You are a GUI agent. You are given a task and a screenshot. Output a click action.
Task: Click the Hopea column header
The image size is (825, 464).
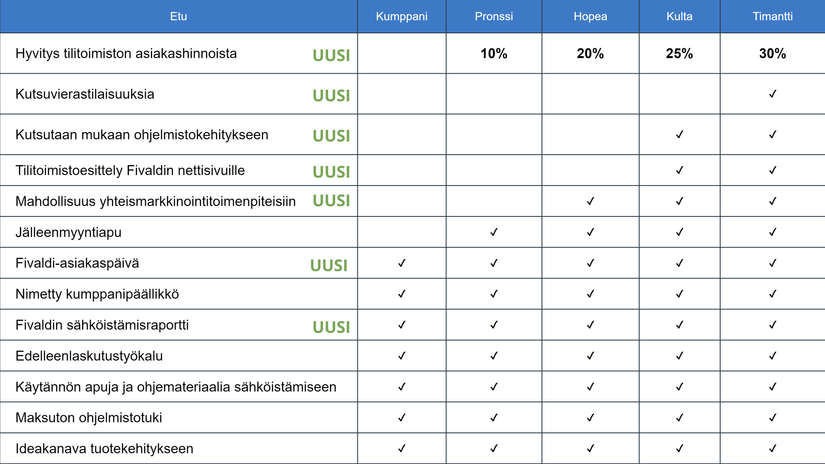click(590, 17)
